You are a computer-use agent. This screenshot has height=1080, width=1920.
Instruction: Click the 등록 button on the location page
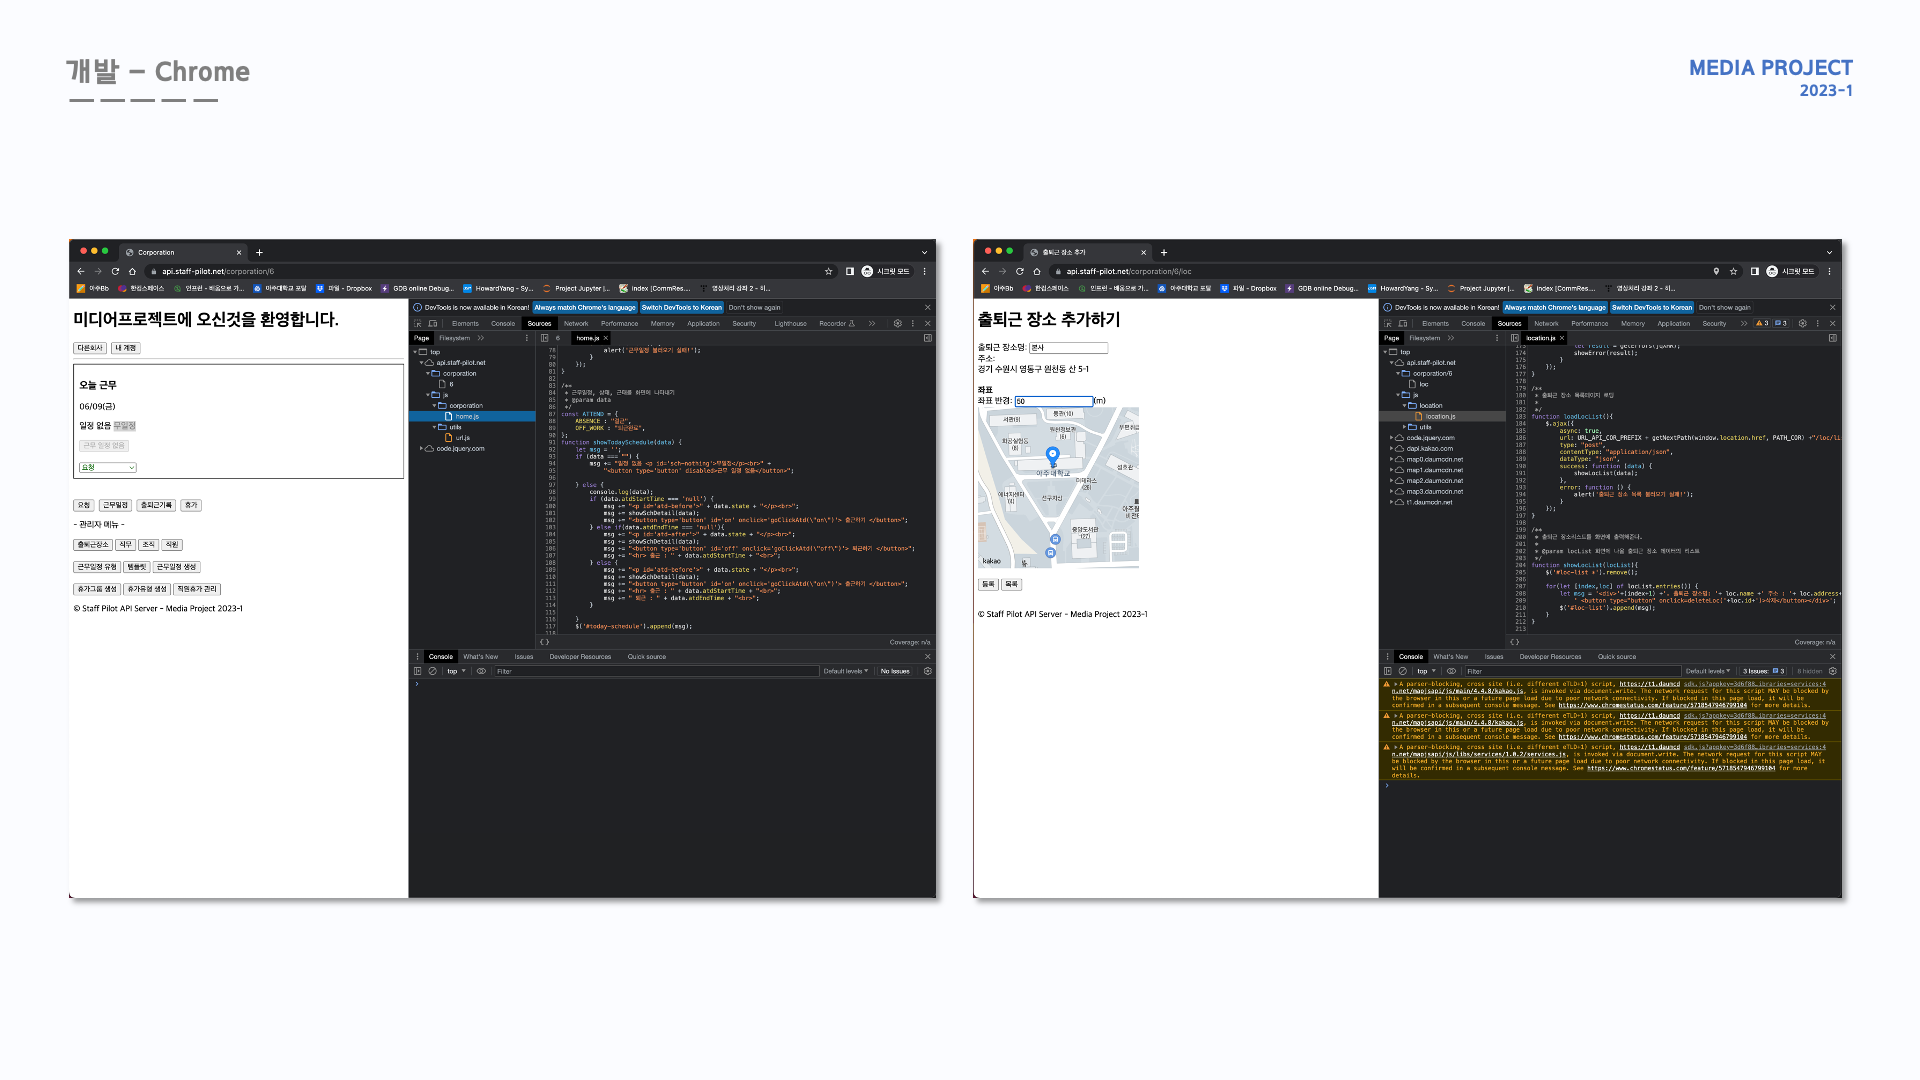(988, 583)
